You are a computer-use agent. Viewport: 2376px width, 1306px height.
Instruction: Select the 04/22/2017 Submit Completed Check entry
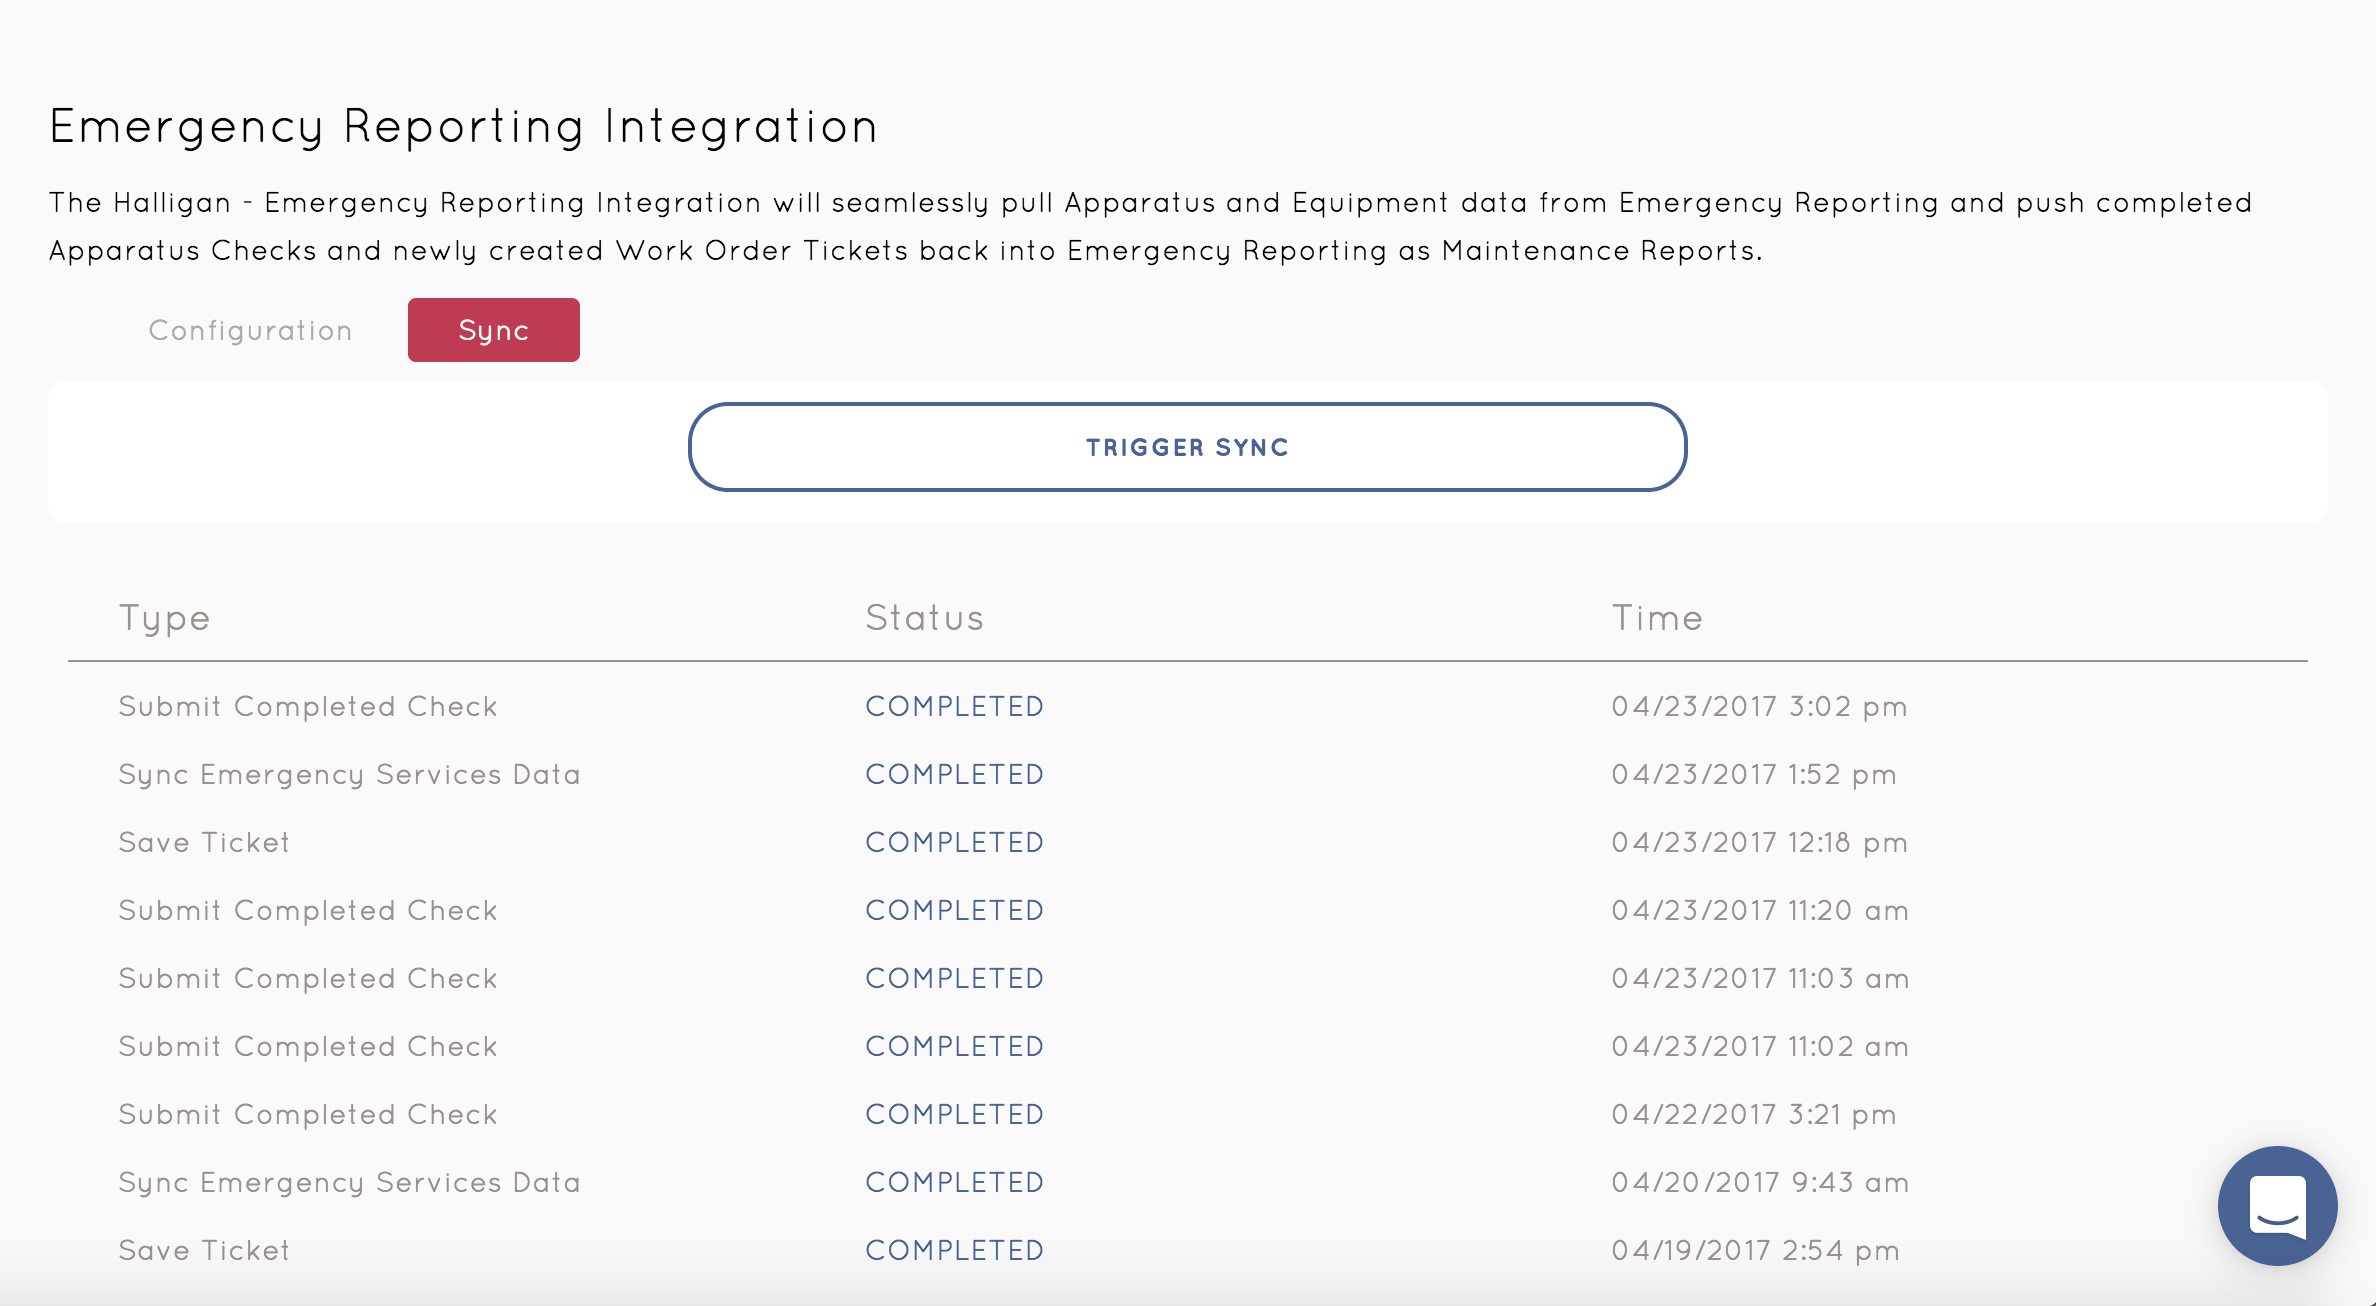click(x=308, y=1114)
